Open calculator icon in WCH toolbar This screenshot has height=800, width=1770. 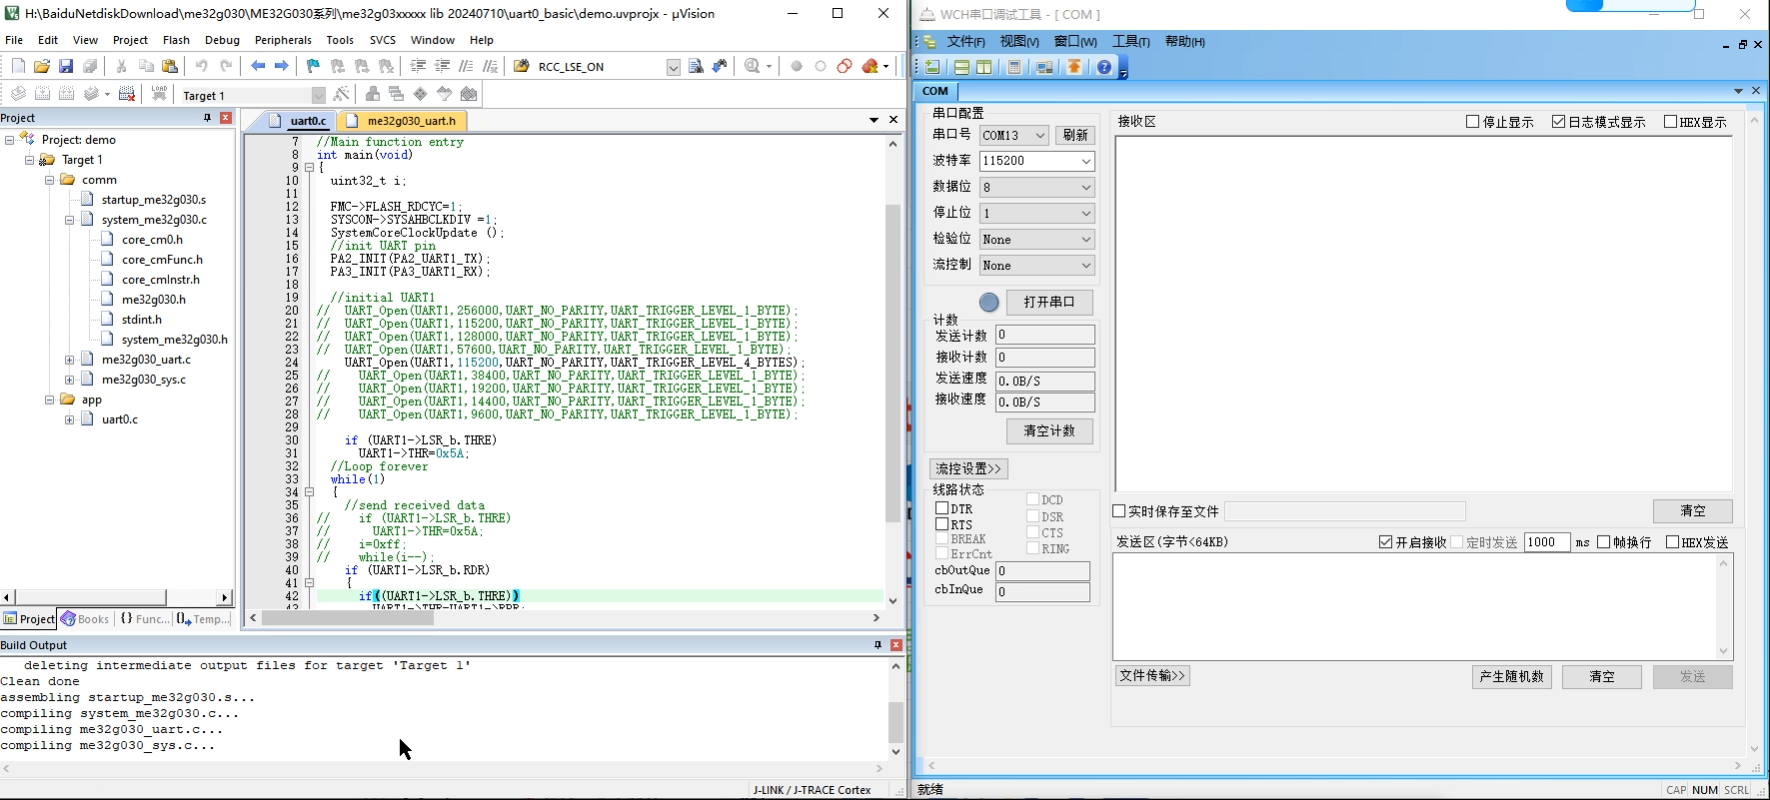click(1014, 67)
